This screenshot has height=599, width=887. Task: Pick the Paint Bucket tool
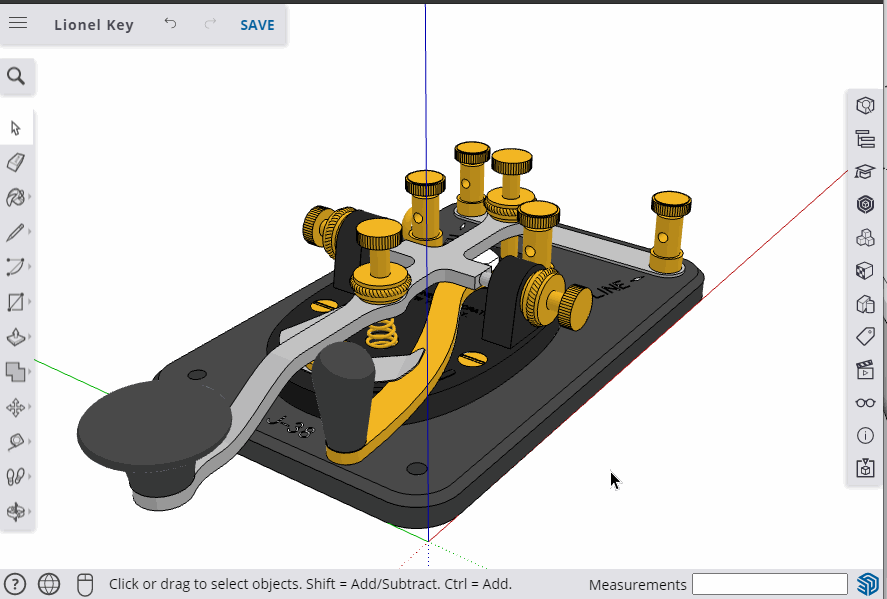[15, 197]
